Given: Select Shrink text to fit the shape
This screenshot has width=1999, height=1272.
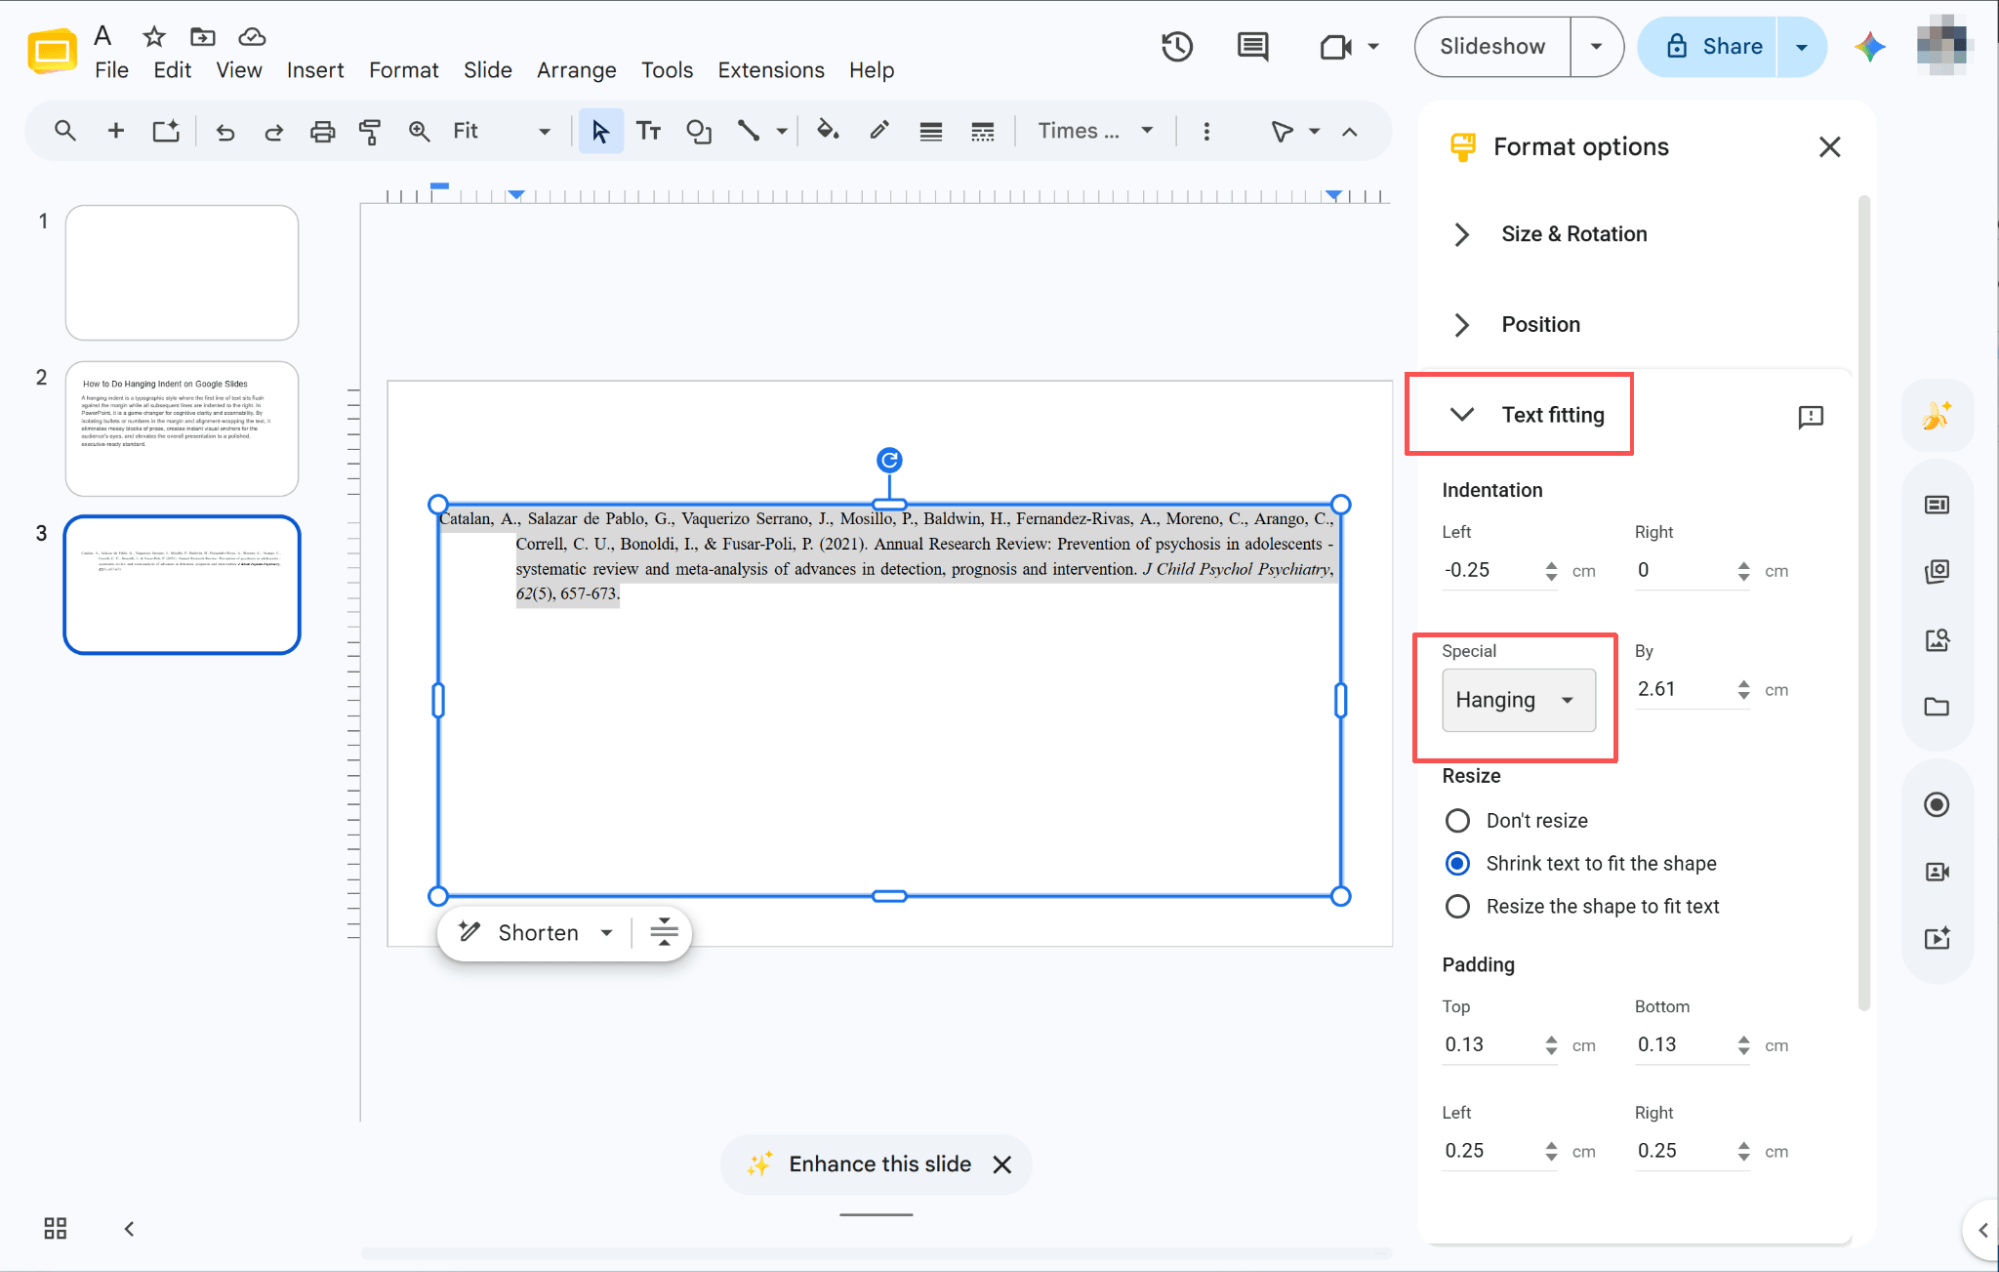Looking at the screenshot, I should [1457, 863].
